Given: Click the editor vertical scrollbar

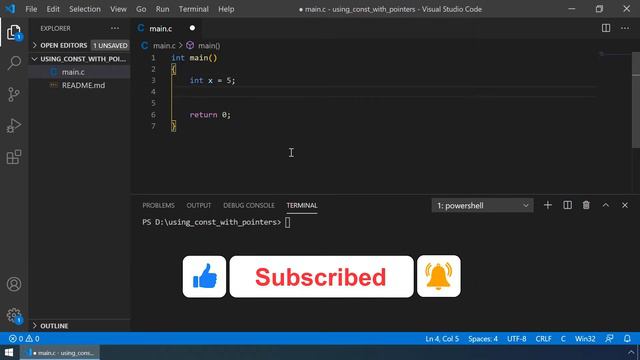Looking at the screenshot, I should coord(636,100).
